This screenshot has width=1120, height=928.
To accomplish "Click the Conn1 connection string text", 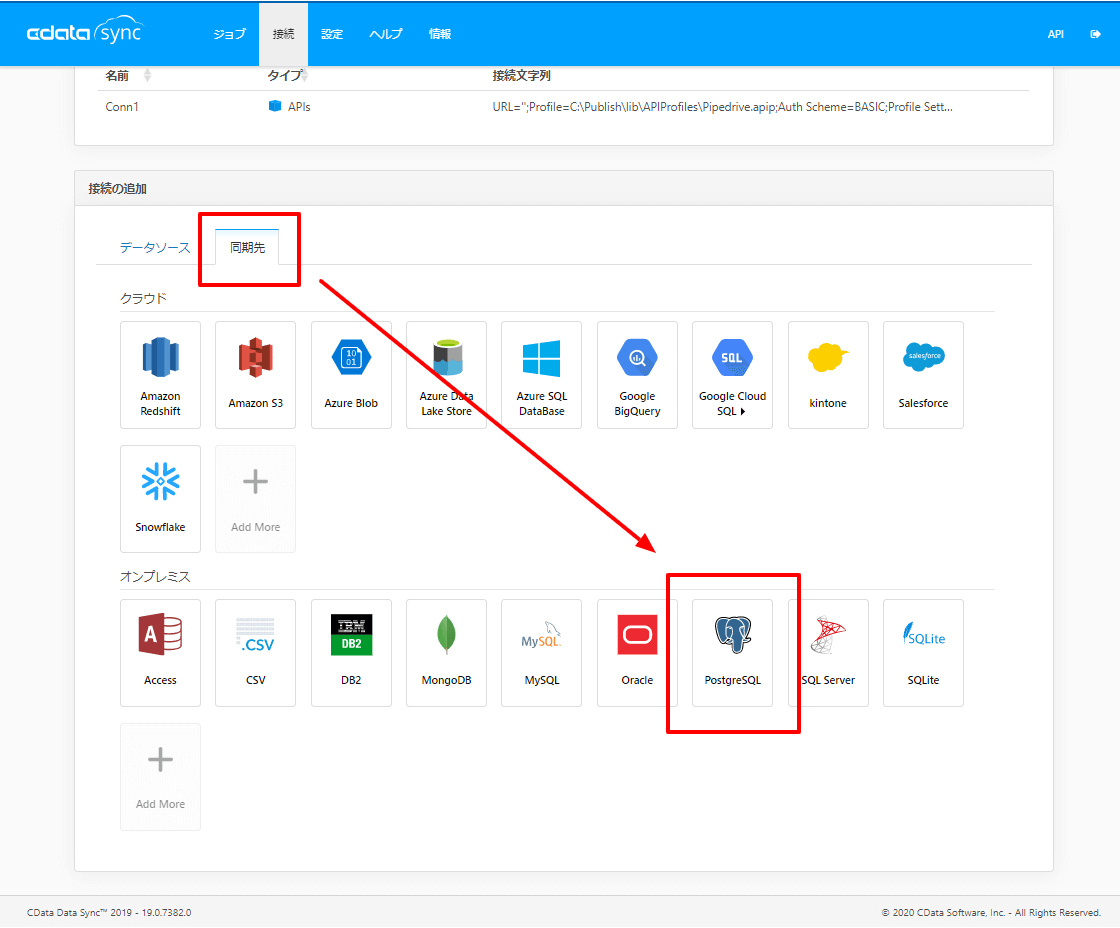I will (x=722, y=106).
